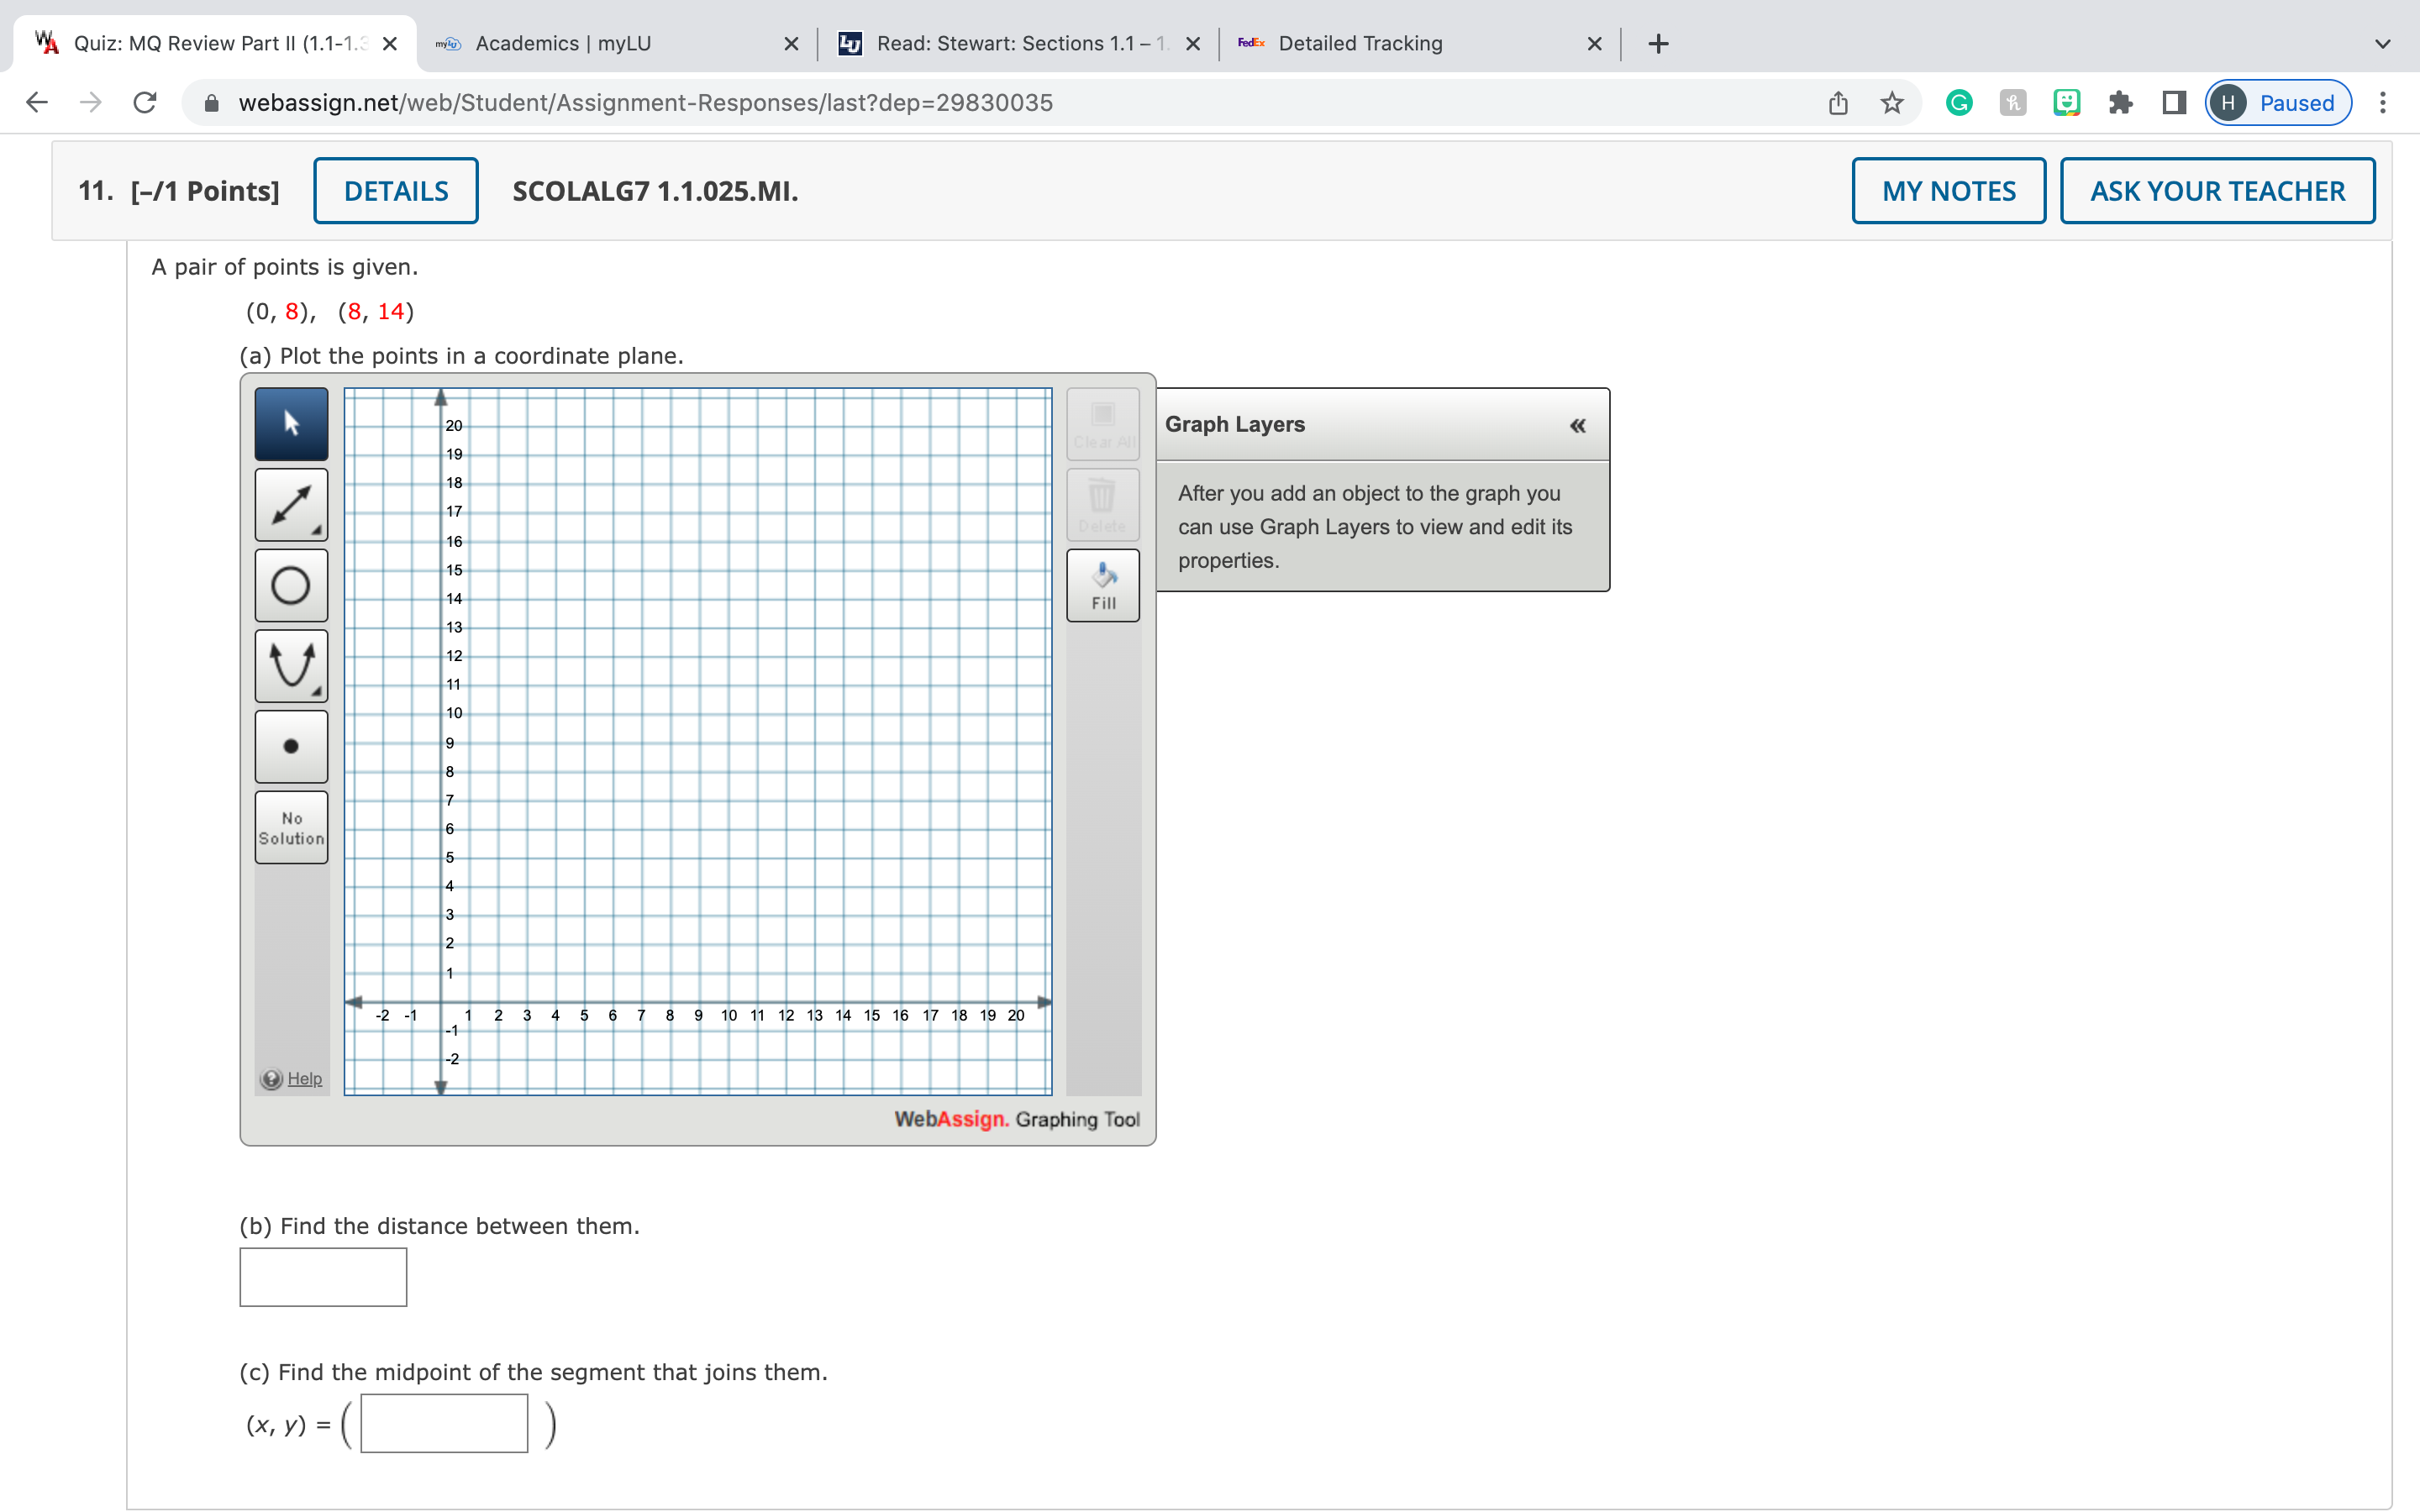This screenshot has height=1512, width=2420.
Task: Collapse the Graph Layers panel
Action: click(x=1577, y=426)
